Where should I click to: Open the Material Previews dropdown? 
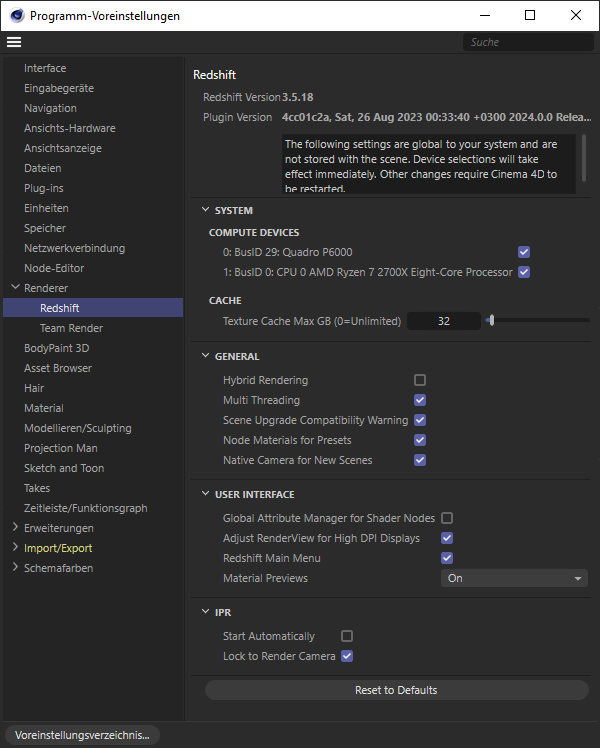point(514,578)
